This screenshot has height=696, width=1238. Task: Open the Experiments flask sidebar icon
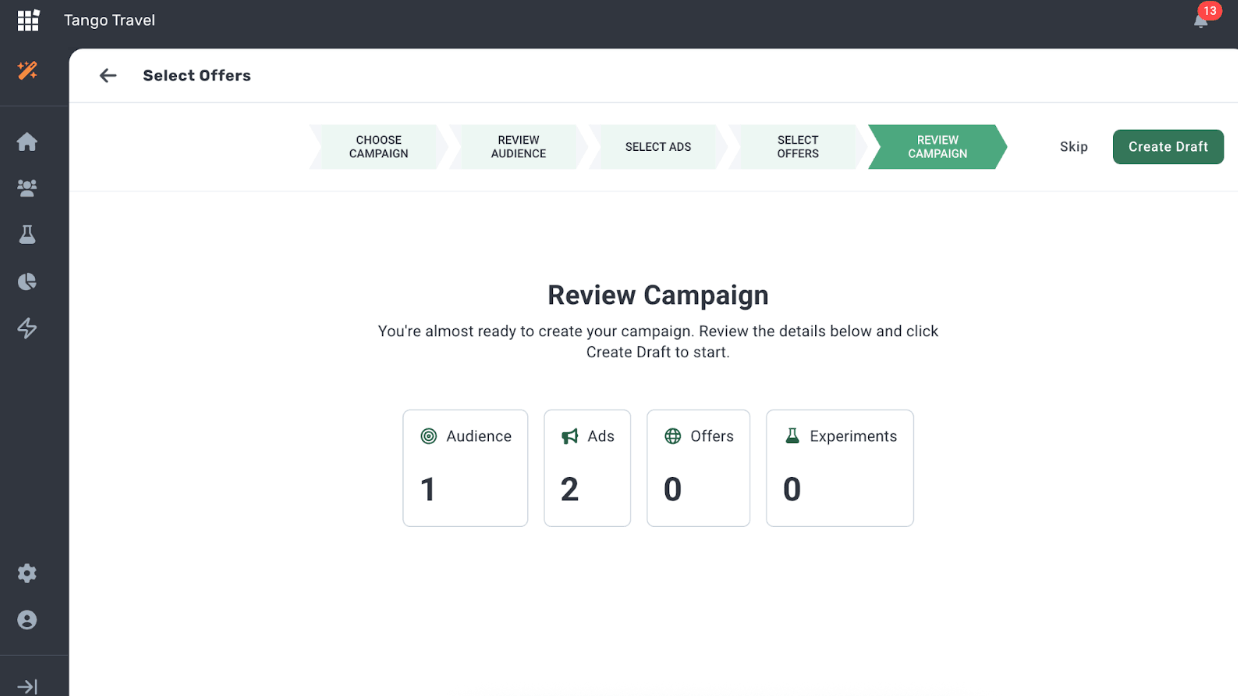pos(27,234)
